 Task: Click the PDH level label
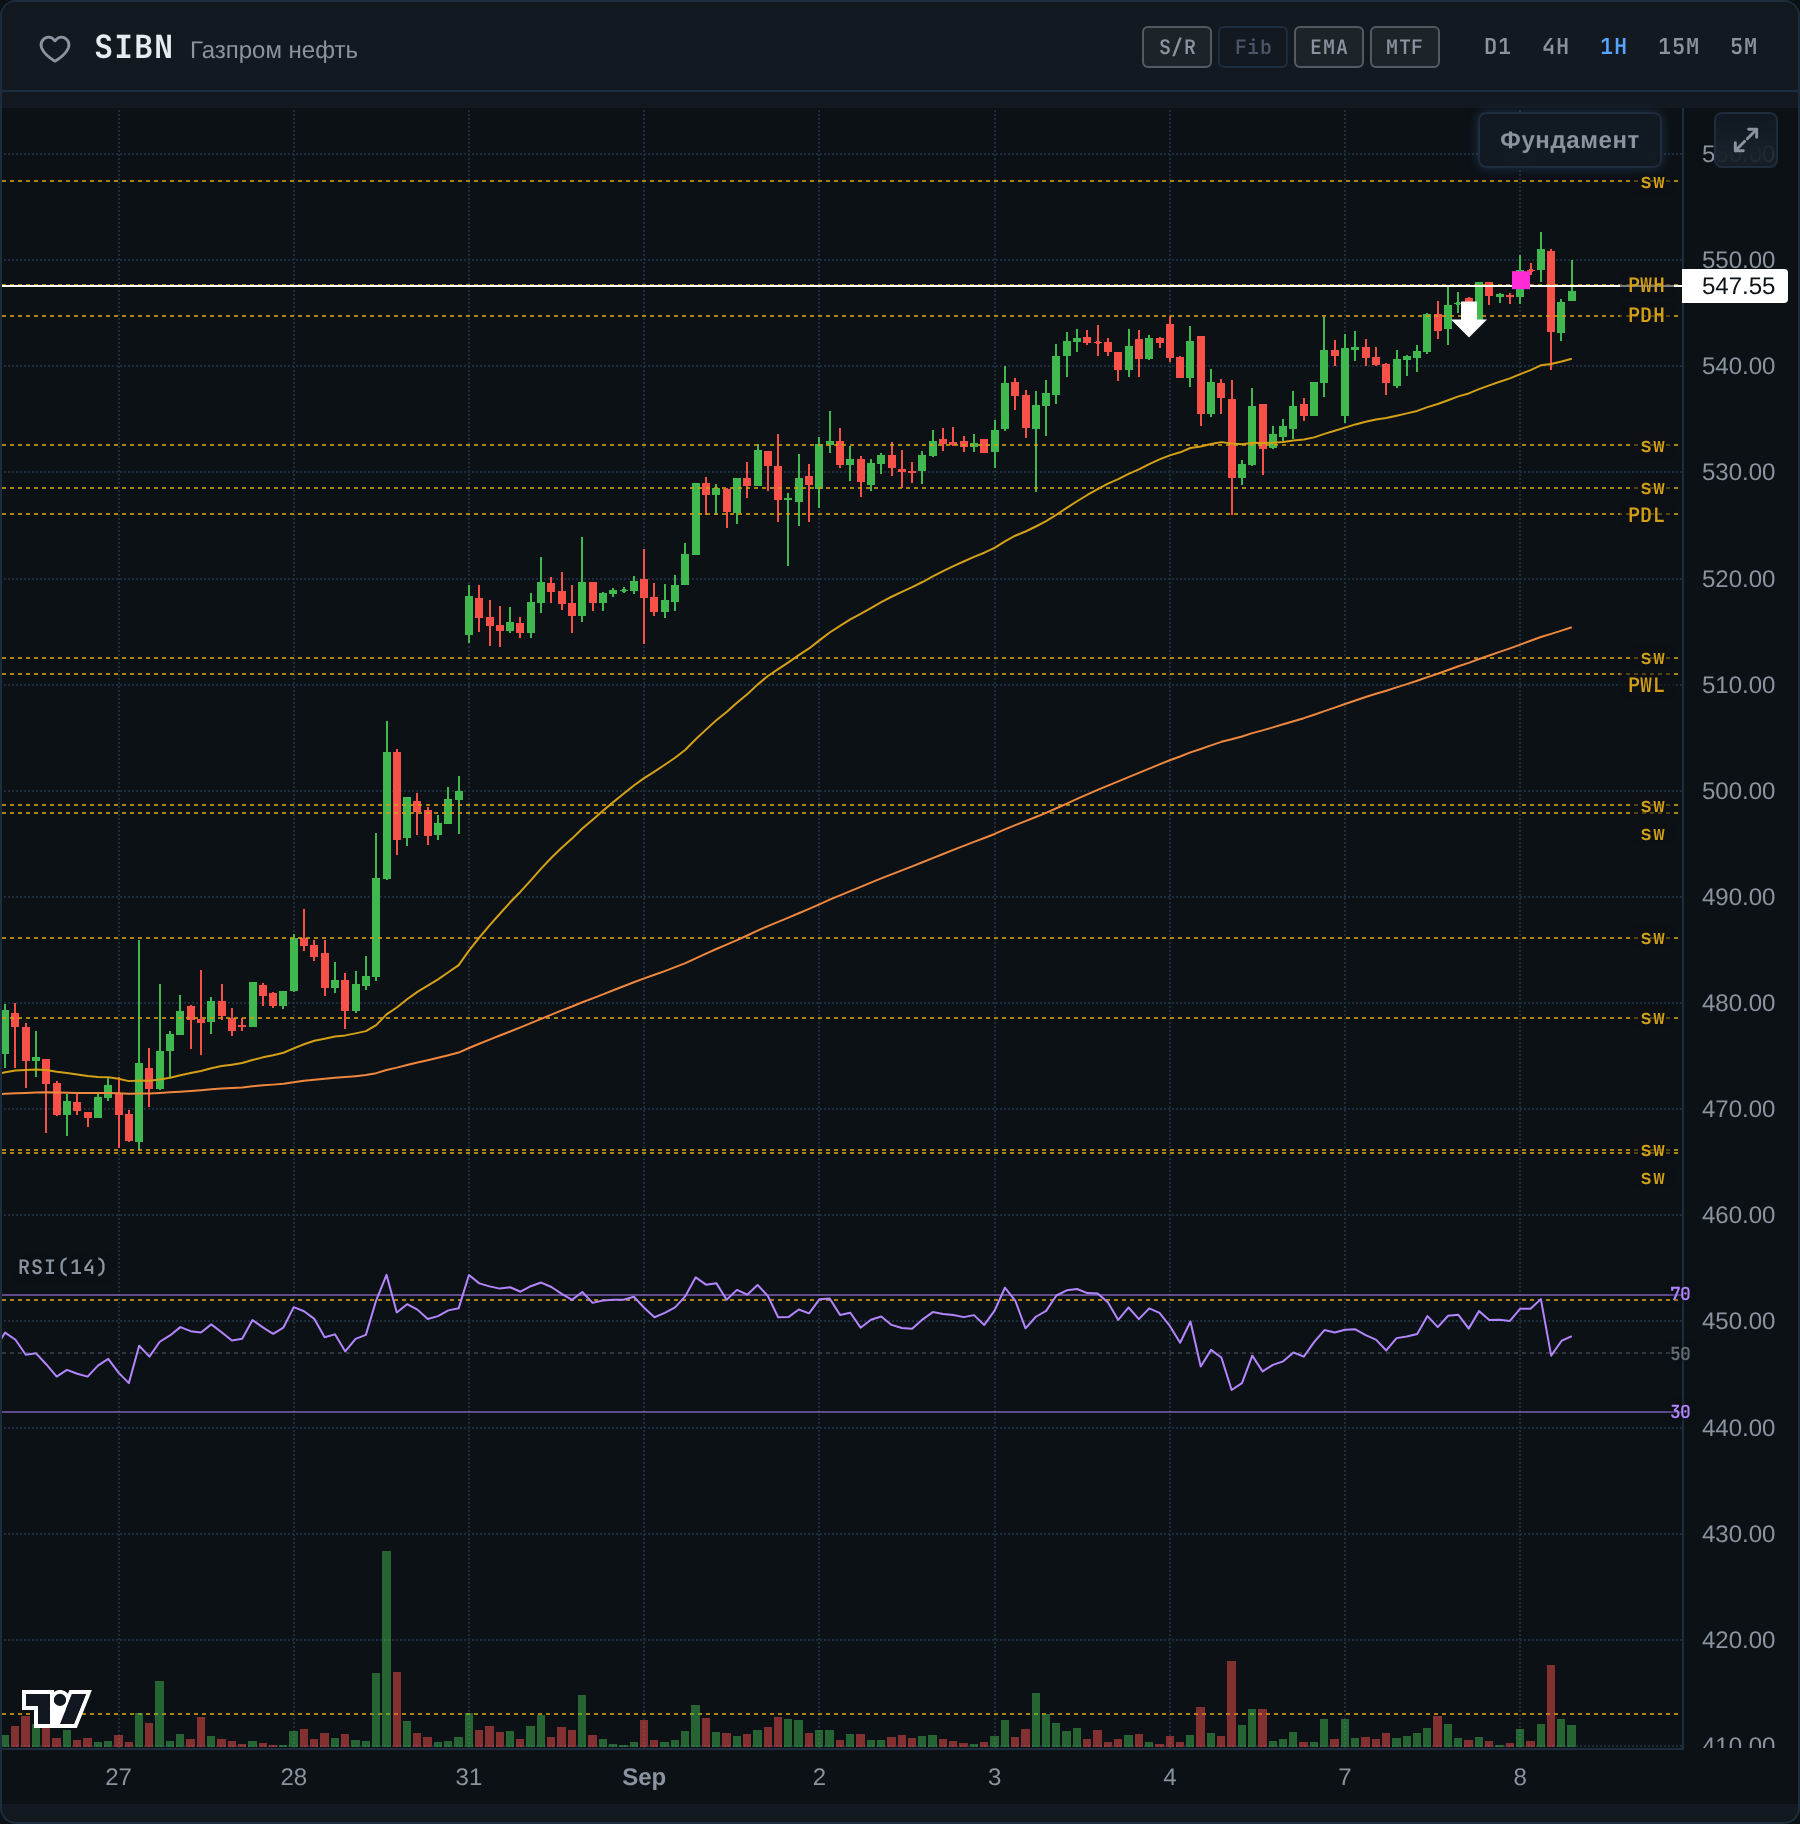tap(1646, 316)
